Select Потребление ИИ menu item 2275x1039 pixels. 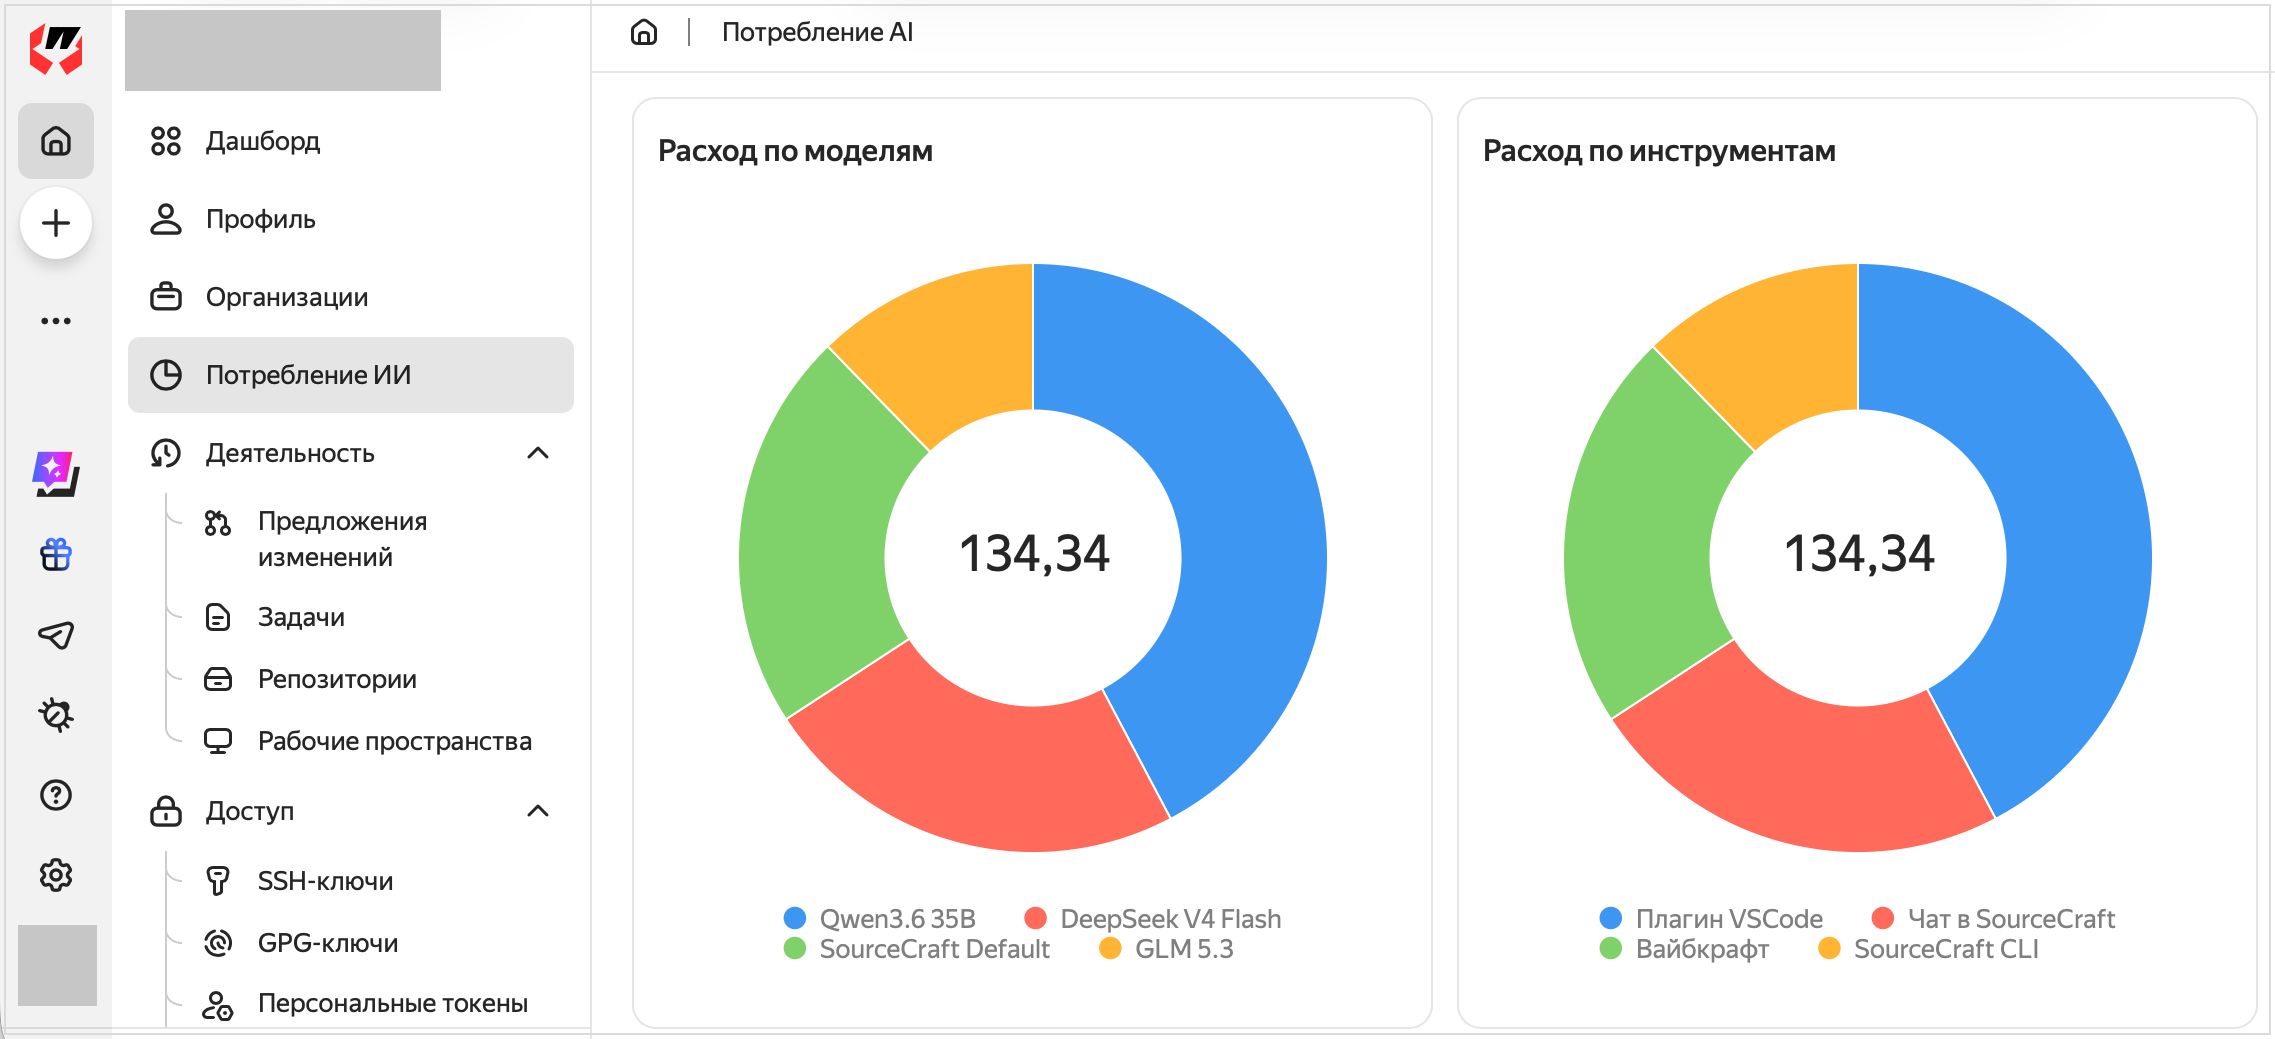click(x=351, y=375)
